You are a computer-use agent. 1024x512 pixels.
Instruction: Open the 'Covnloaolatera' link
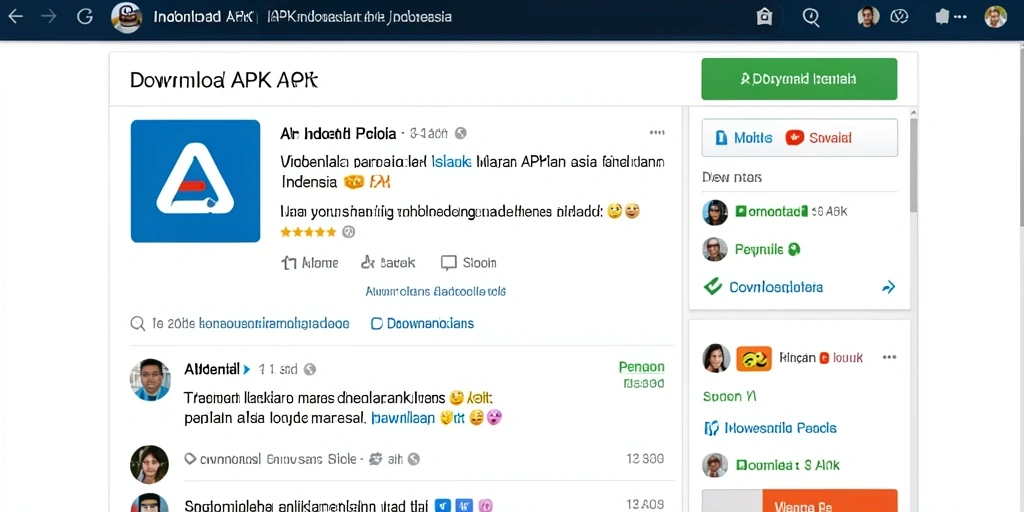776,287
